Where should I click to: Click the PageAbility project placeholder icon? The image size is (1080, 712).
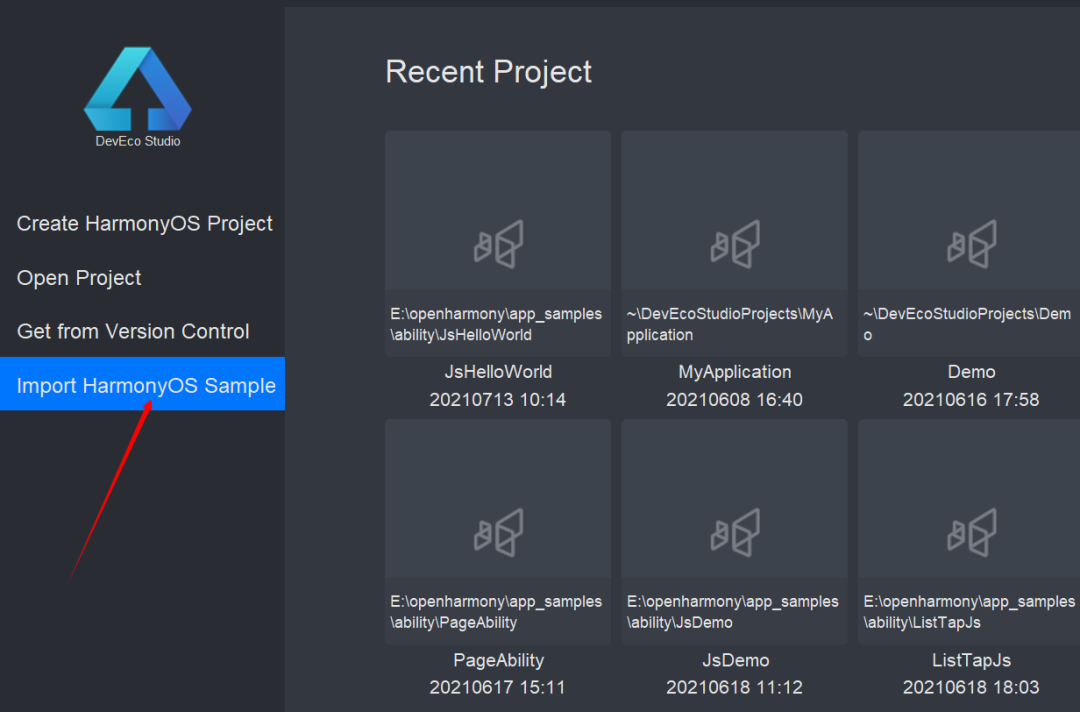pos(498,533)
